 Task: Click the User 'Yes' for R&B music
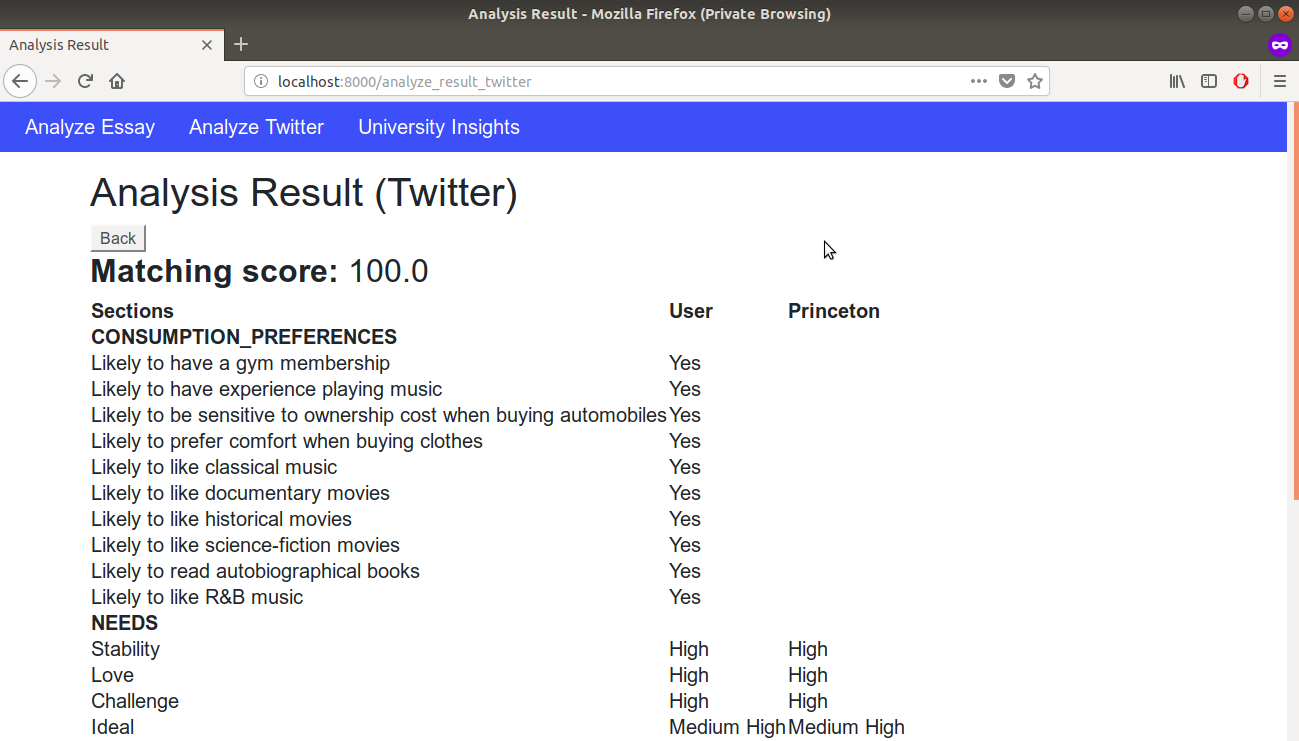(685, 597)
